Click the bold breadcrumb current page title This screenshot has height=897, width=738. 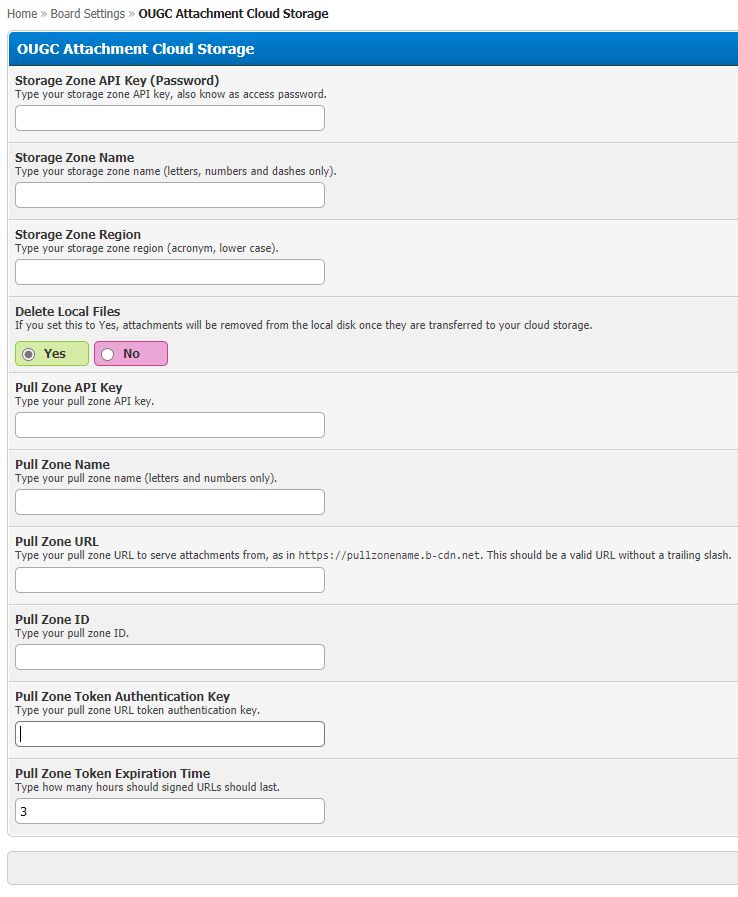click(233, 14)
